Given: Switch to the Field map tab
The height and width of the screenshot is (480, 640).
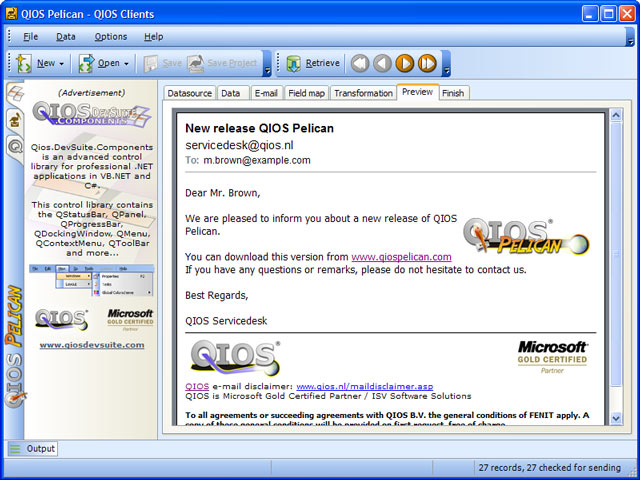Looking at the screenshot, I should coord(306,93).
